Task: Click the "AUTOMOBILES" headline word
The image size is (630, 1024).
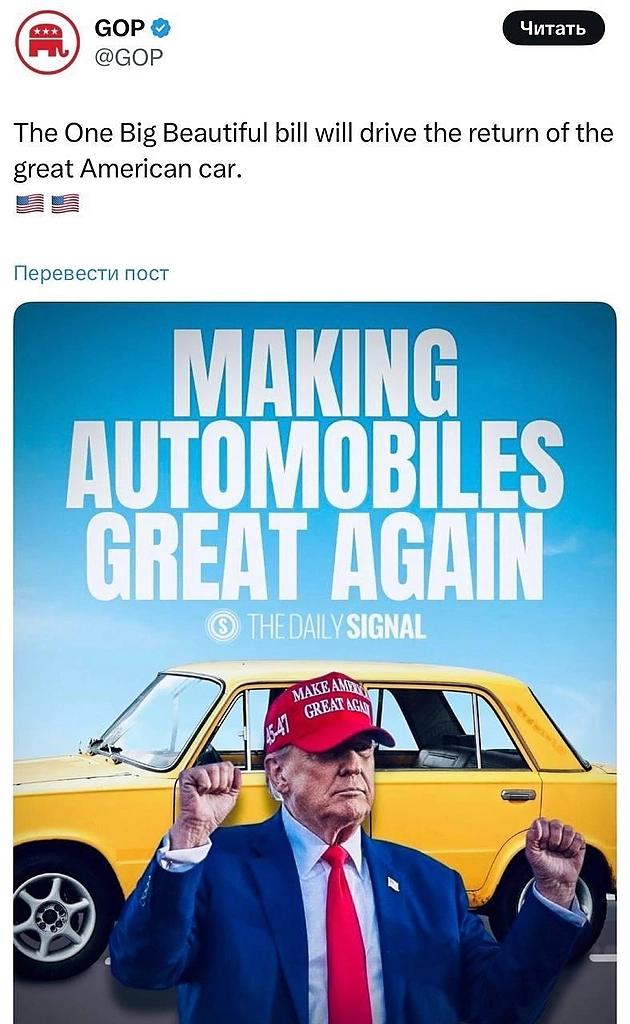Action: click(315, 466)
